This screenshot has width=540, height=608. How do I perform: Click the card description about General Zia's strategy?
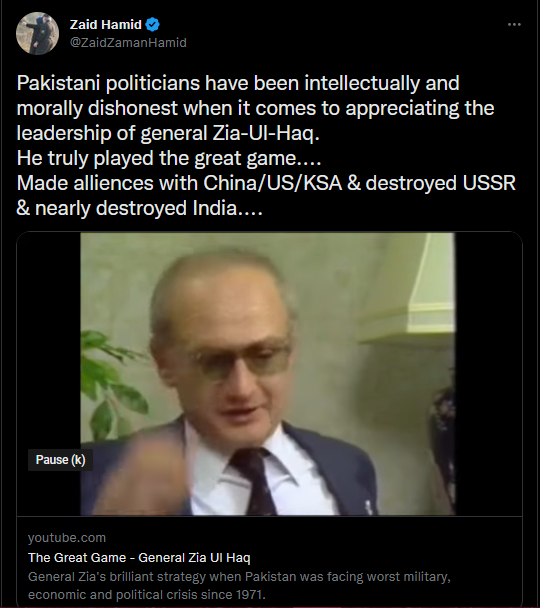point(239,586)
